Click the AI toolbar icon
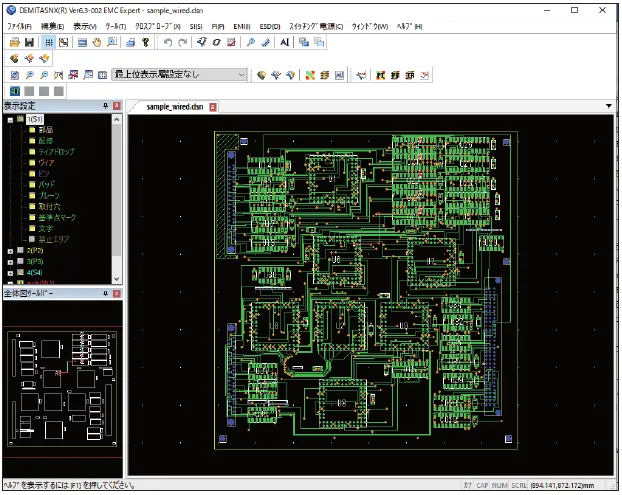The width and height of the screenshot is (622, 495). pyautogui.click(x=284, y=42)
